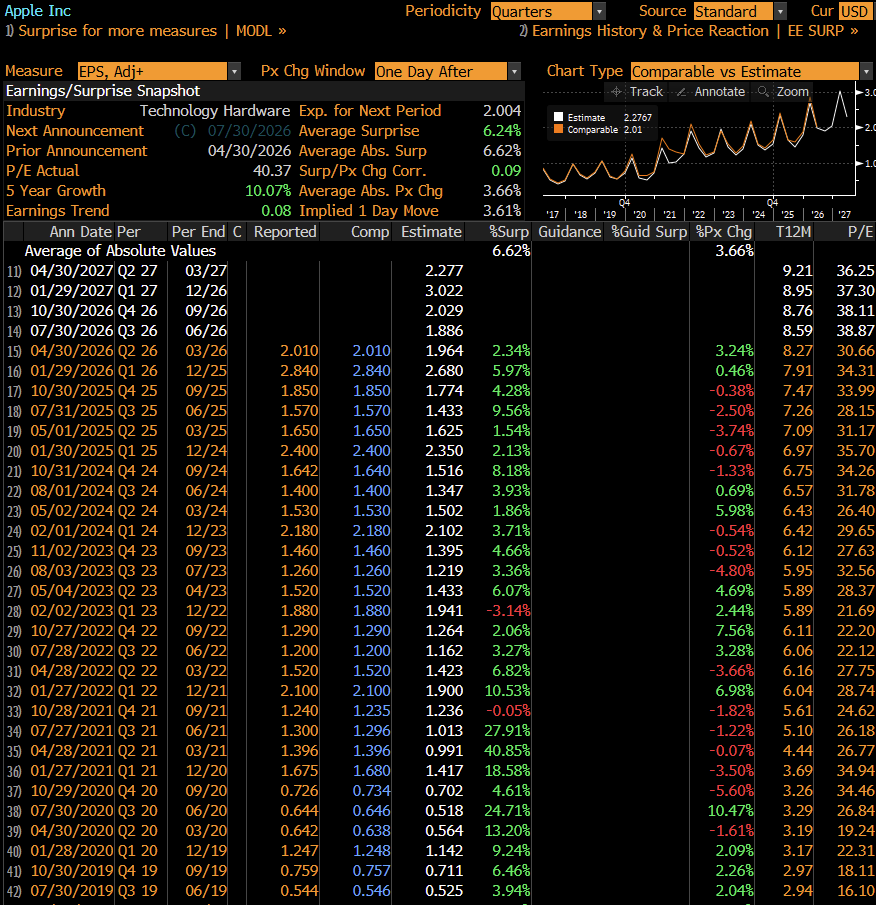Click the 0.734 Comp value
The image size is (876, 905).
click(372, 791)
